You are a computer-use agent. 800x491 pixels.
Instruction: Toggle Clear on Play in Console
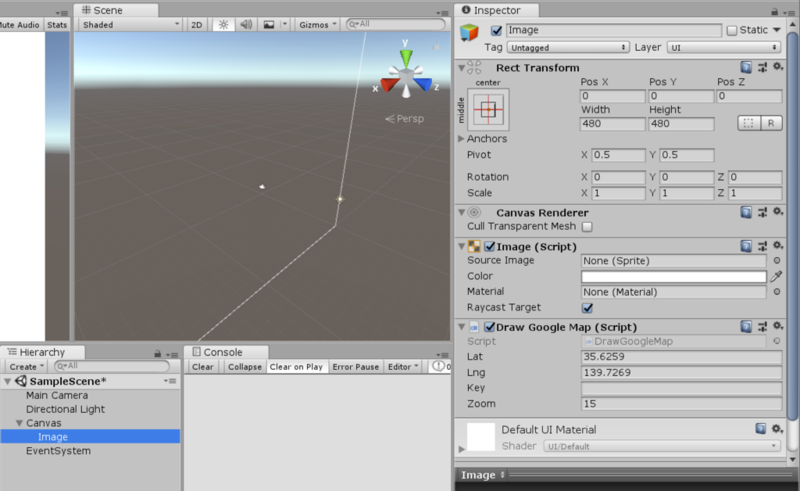click(x=296, y=366)
